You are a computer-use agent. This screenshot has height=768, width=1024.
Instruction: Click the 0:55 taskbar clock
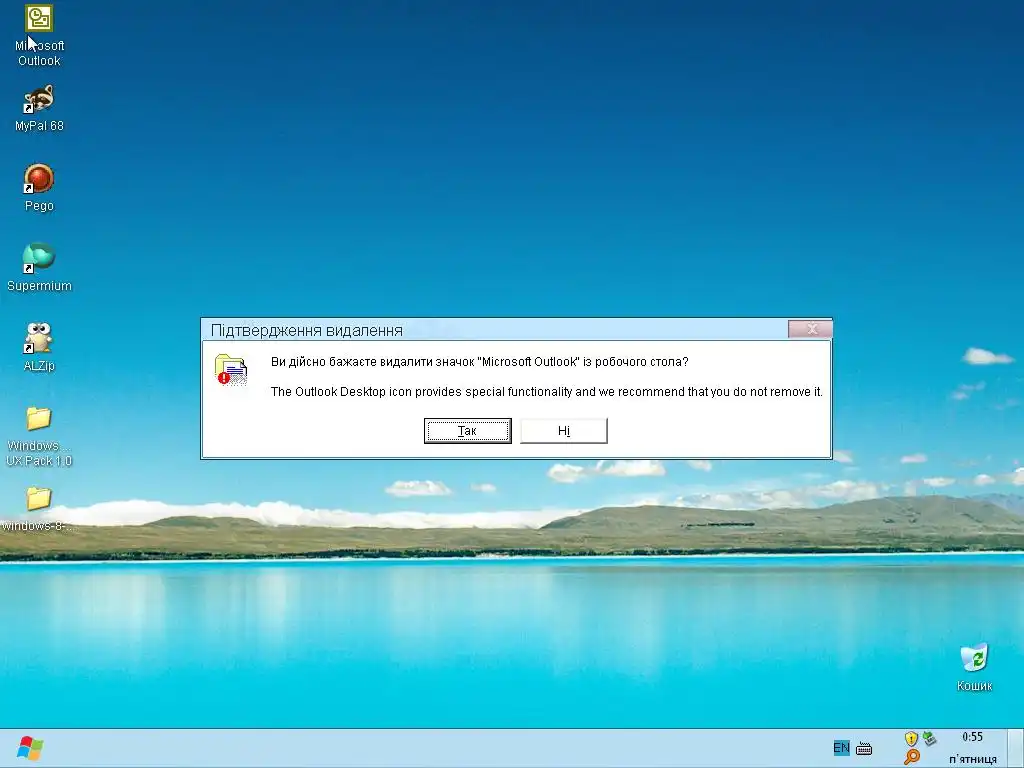pos(972,737)
